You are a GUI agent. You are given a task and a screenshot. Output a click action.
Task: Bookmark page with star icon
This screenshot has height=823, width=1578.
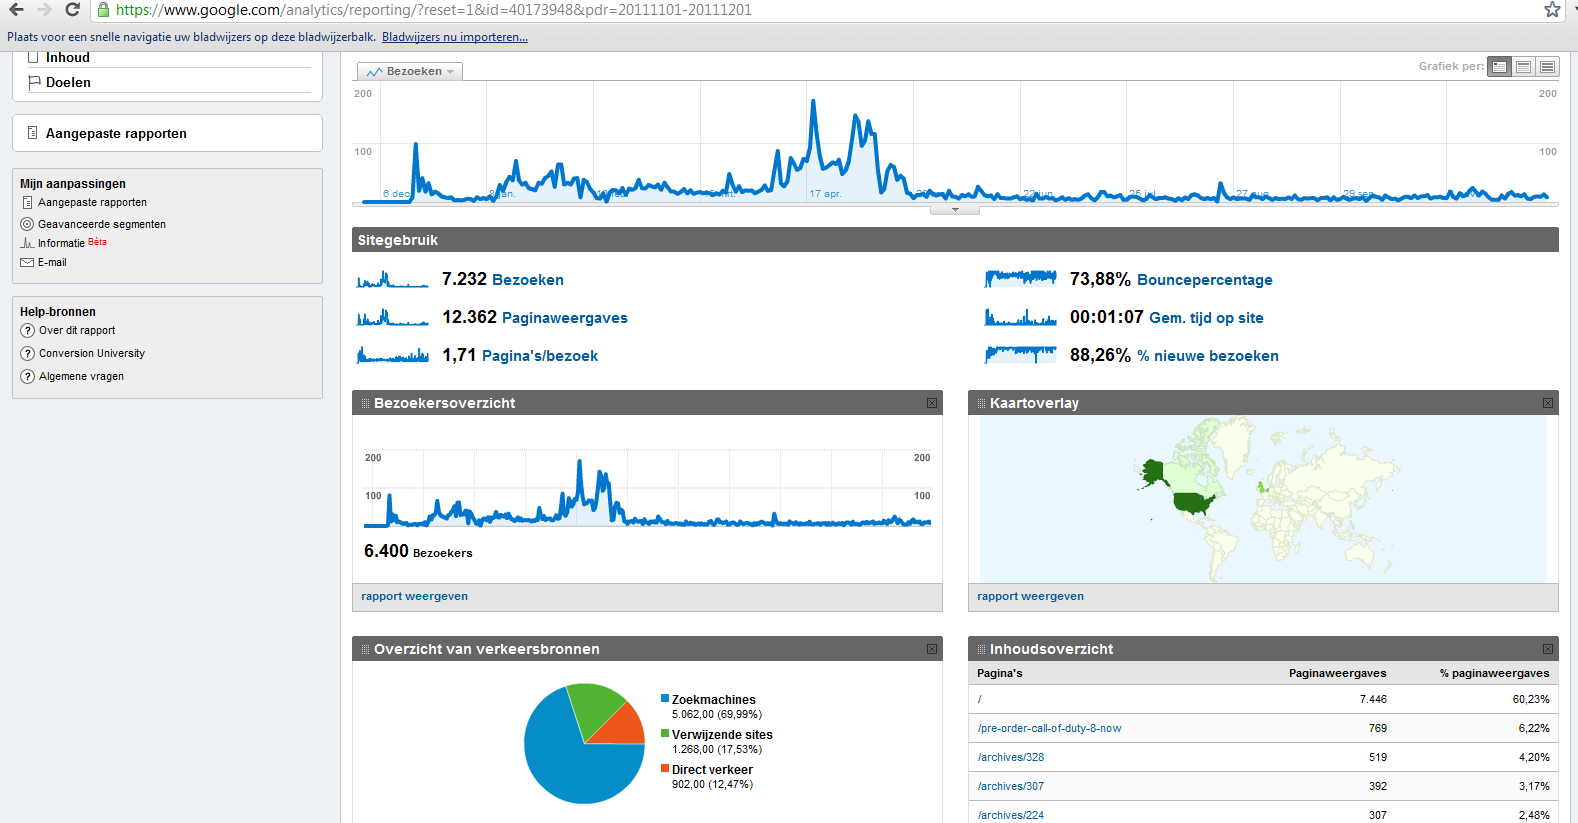point(1552,10)
